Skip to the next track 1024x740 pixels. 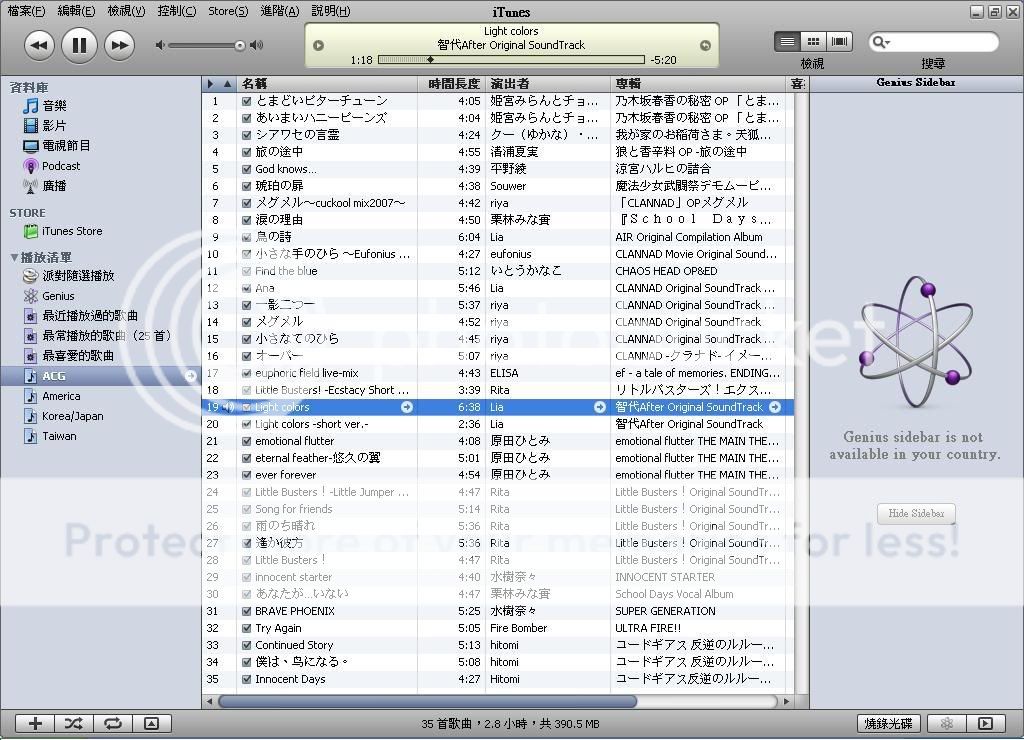tap(119, 44)
